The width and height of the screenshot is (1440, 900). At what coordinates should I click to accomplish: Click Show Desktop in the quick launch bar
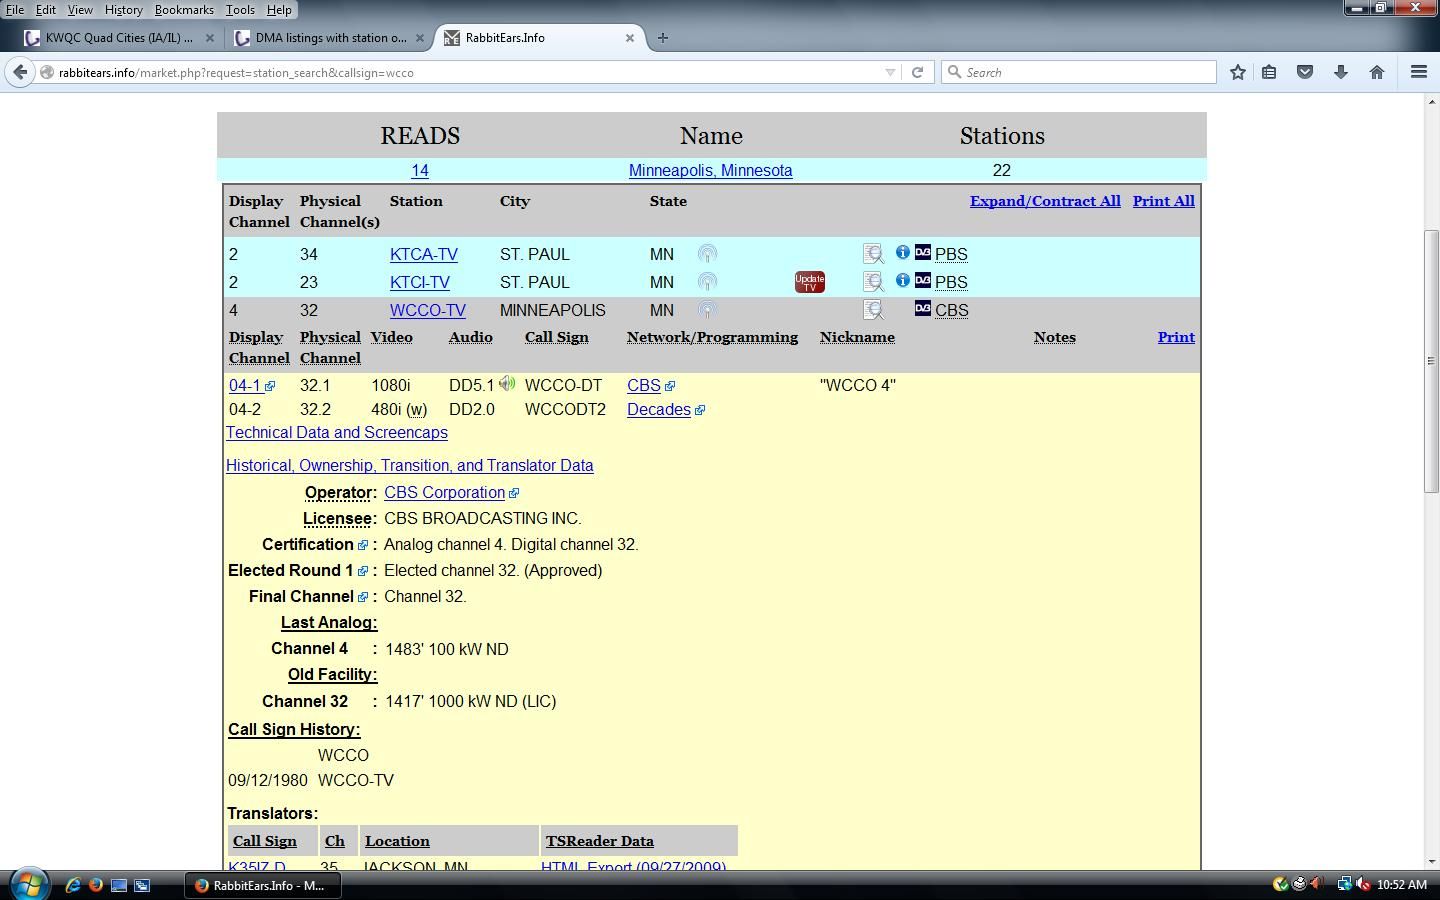click(119, 885)
